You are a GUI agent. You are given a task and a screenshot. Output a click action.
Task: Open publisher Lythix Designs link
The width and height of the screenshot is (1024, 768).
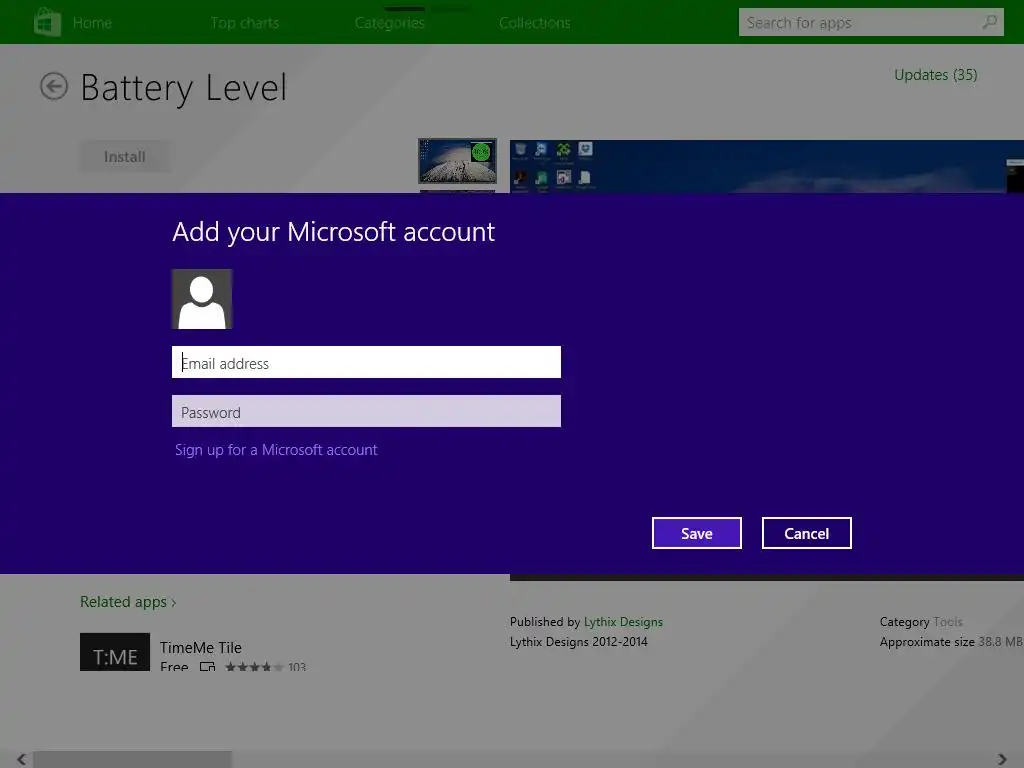coord(623,622)
